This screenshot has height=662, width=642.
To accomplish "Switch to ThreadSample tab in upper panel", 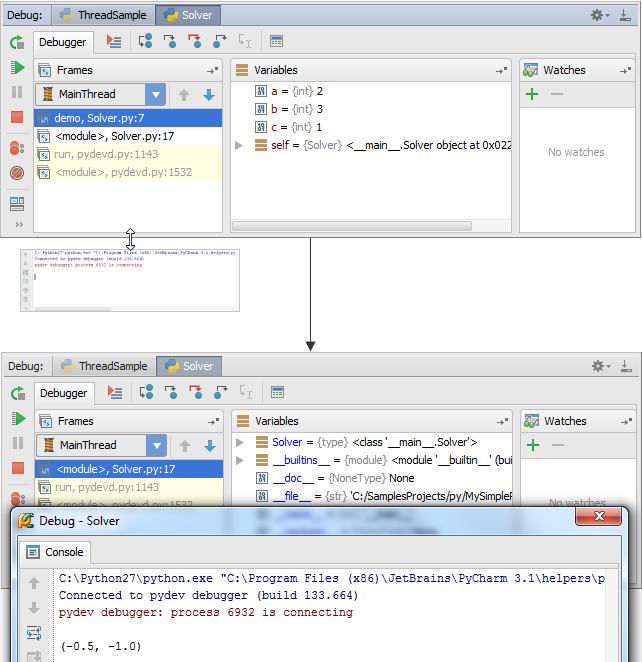I will coord(103,15).
